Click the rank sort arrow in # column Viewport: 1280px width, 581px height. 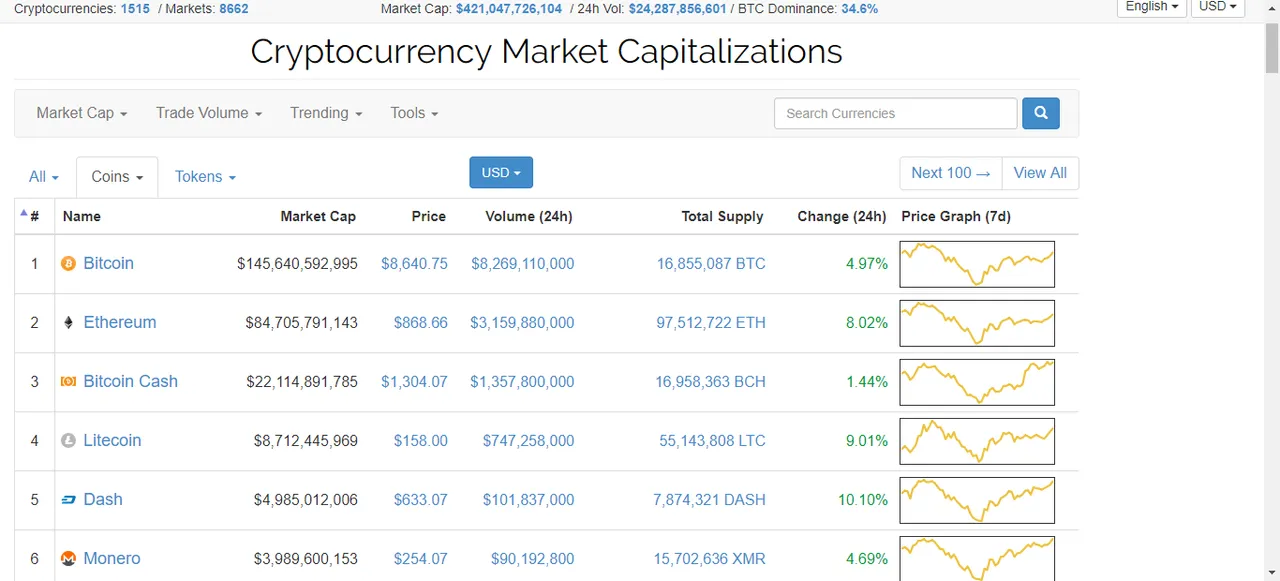point(24,213)
